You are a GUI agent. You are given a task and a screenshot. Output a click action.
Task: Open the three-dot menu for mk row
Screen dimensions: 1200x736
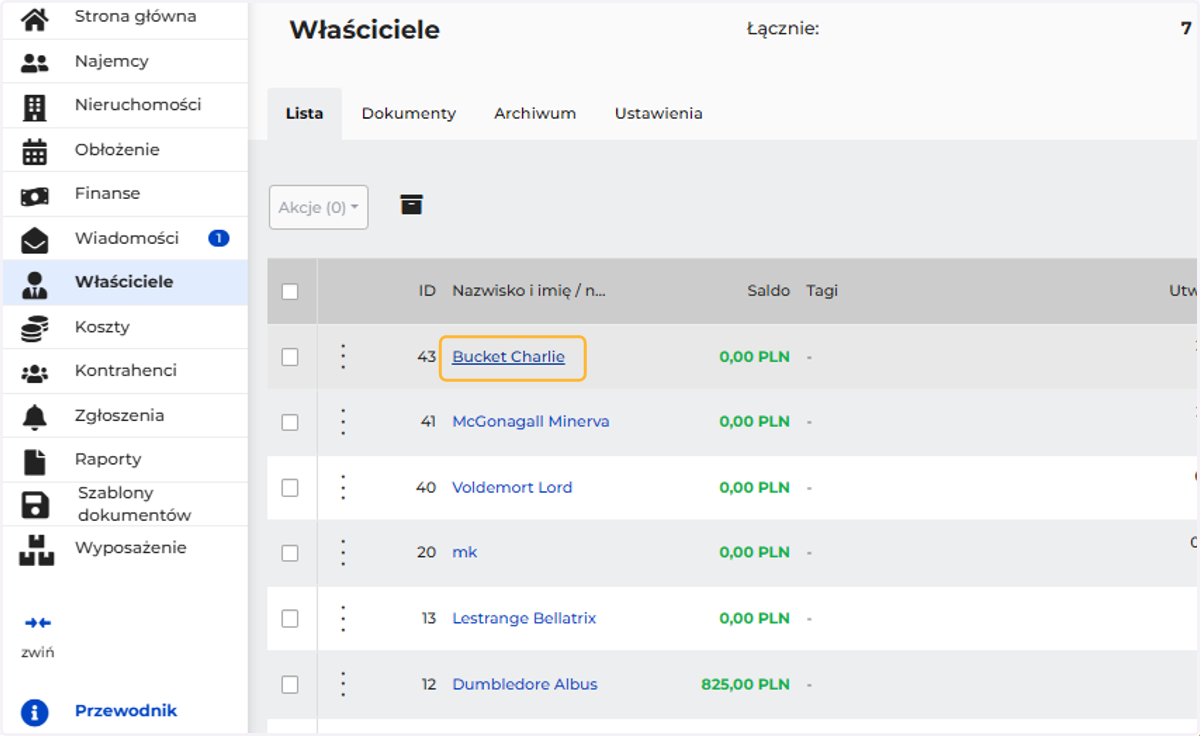click(343, 552)
